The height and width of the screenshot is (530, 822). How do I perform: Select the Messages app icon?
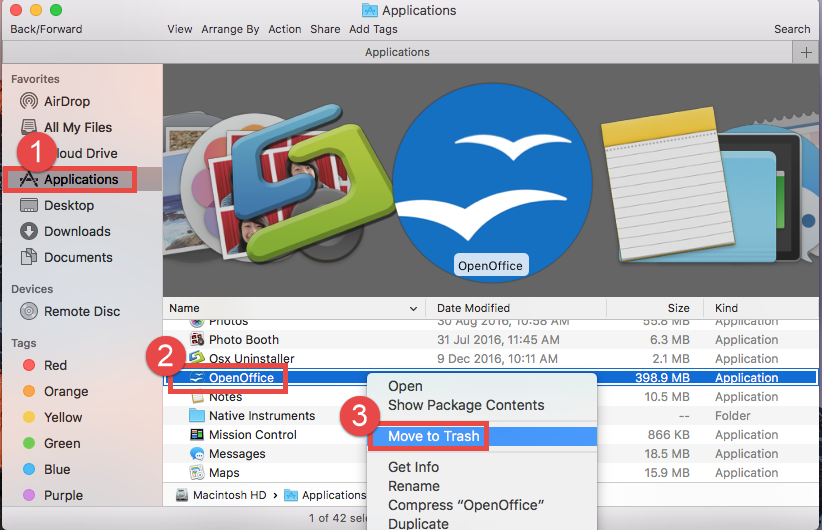(x=197, y=453)
